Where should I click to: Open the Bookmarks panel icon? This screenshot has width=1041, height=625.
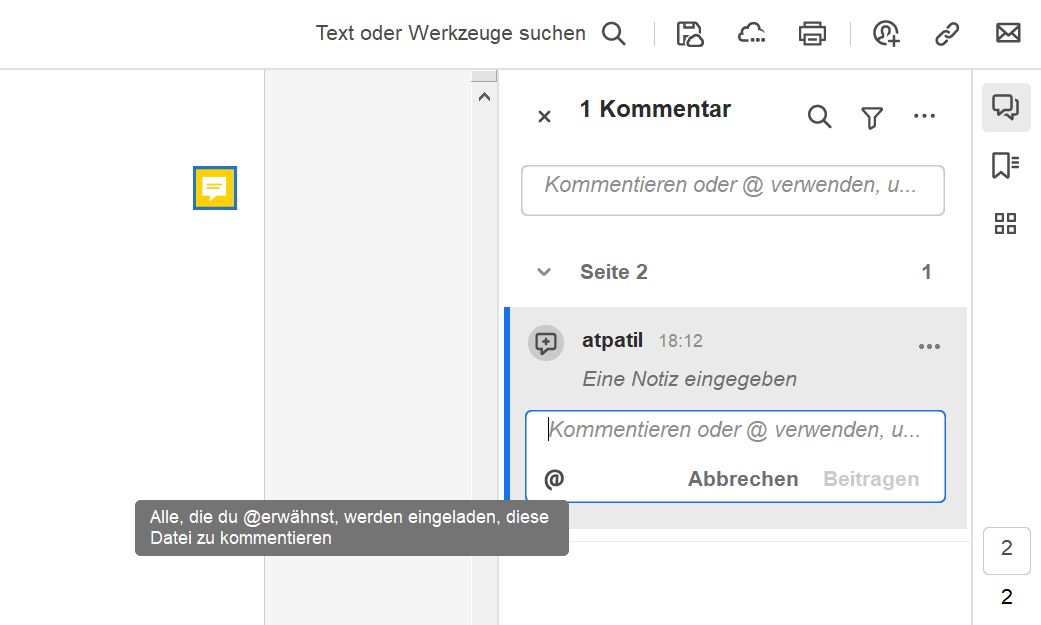point(1005,165)
